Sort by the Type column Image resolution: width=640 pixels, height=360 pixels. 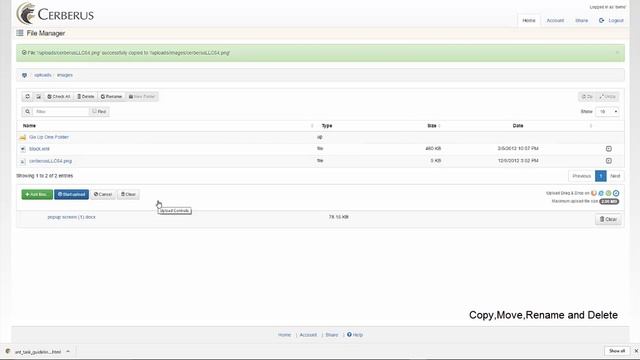tap(327, 126)
